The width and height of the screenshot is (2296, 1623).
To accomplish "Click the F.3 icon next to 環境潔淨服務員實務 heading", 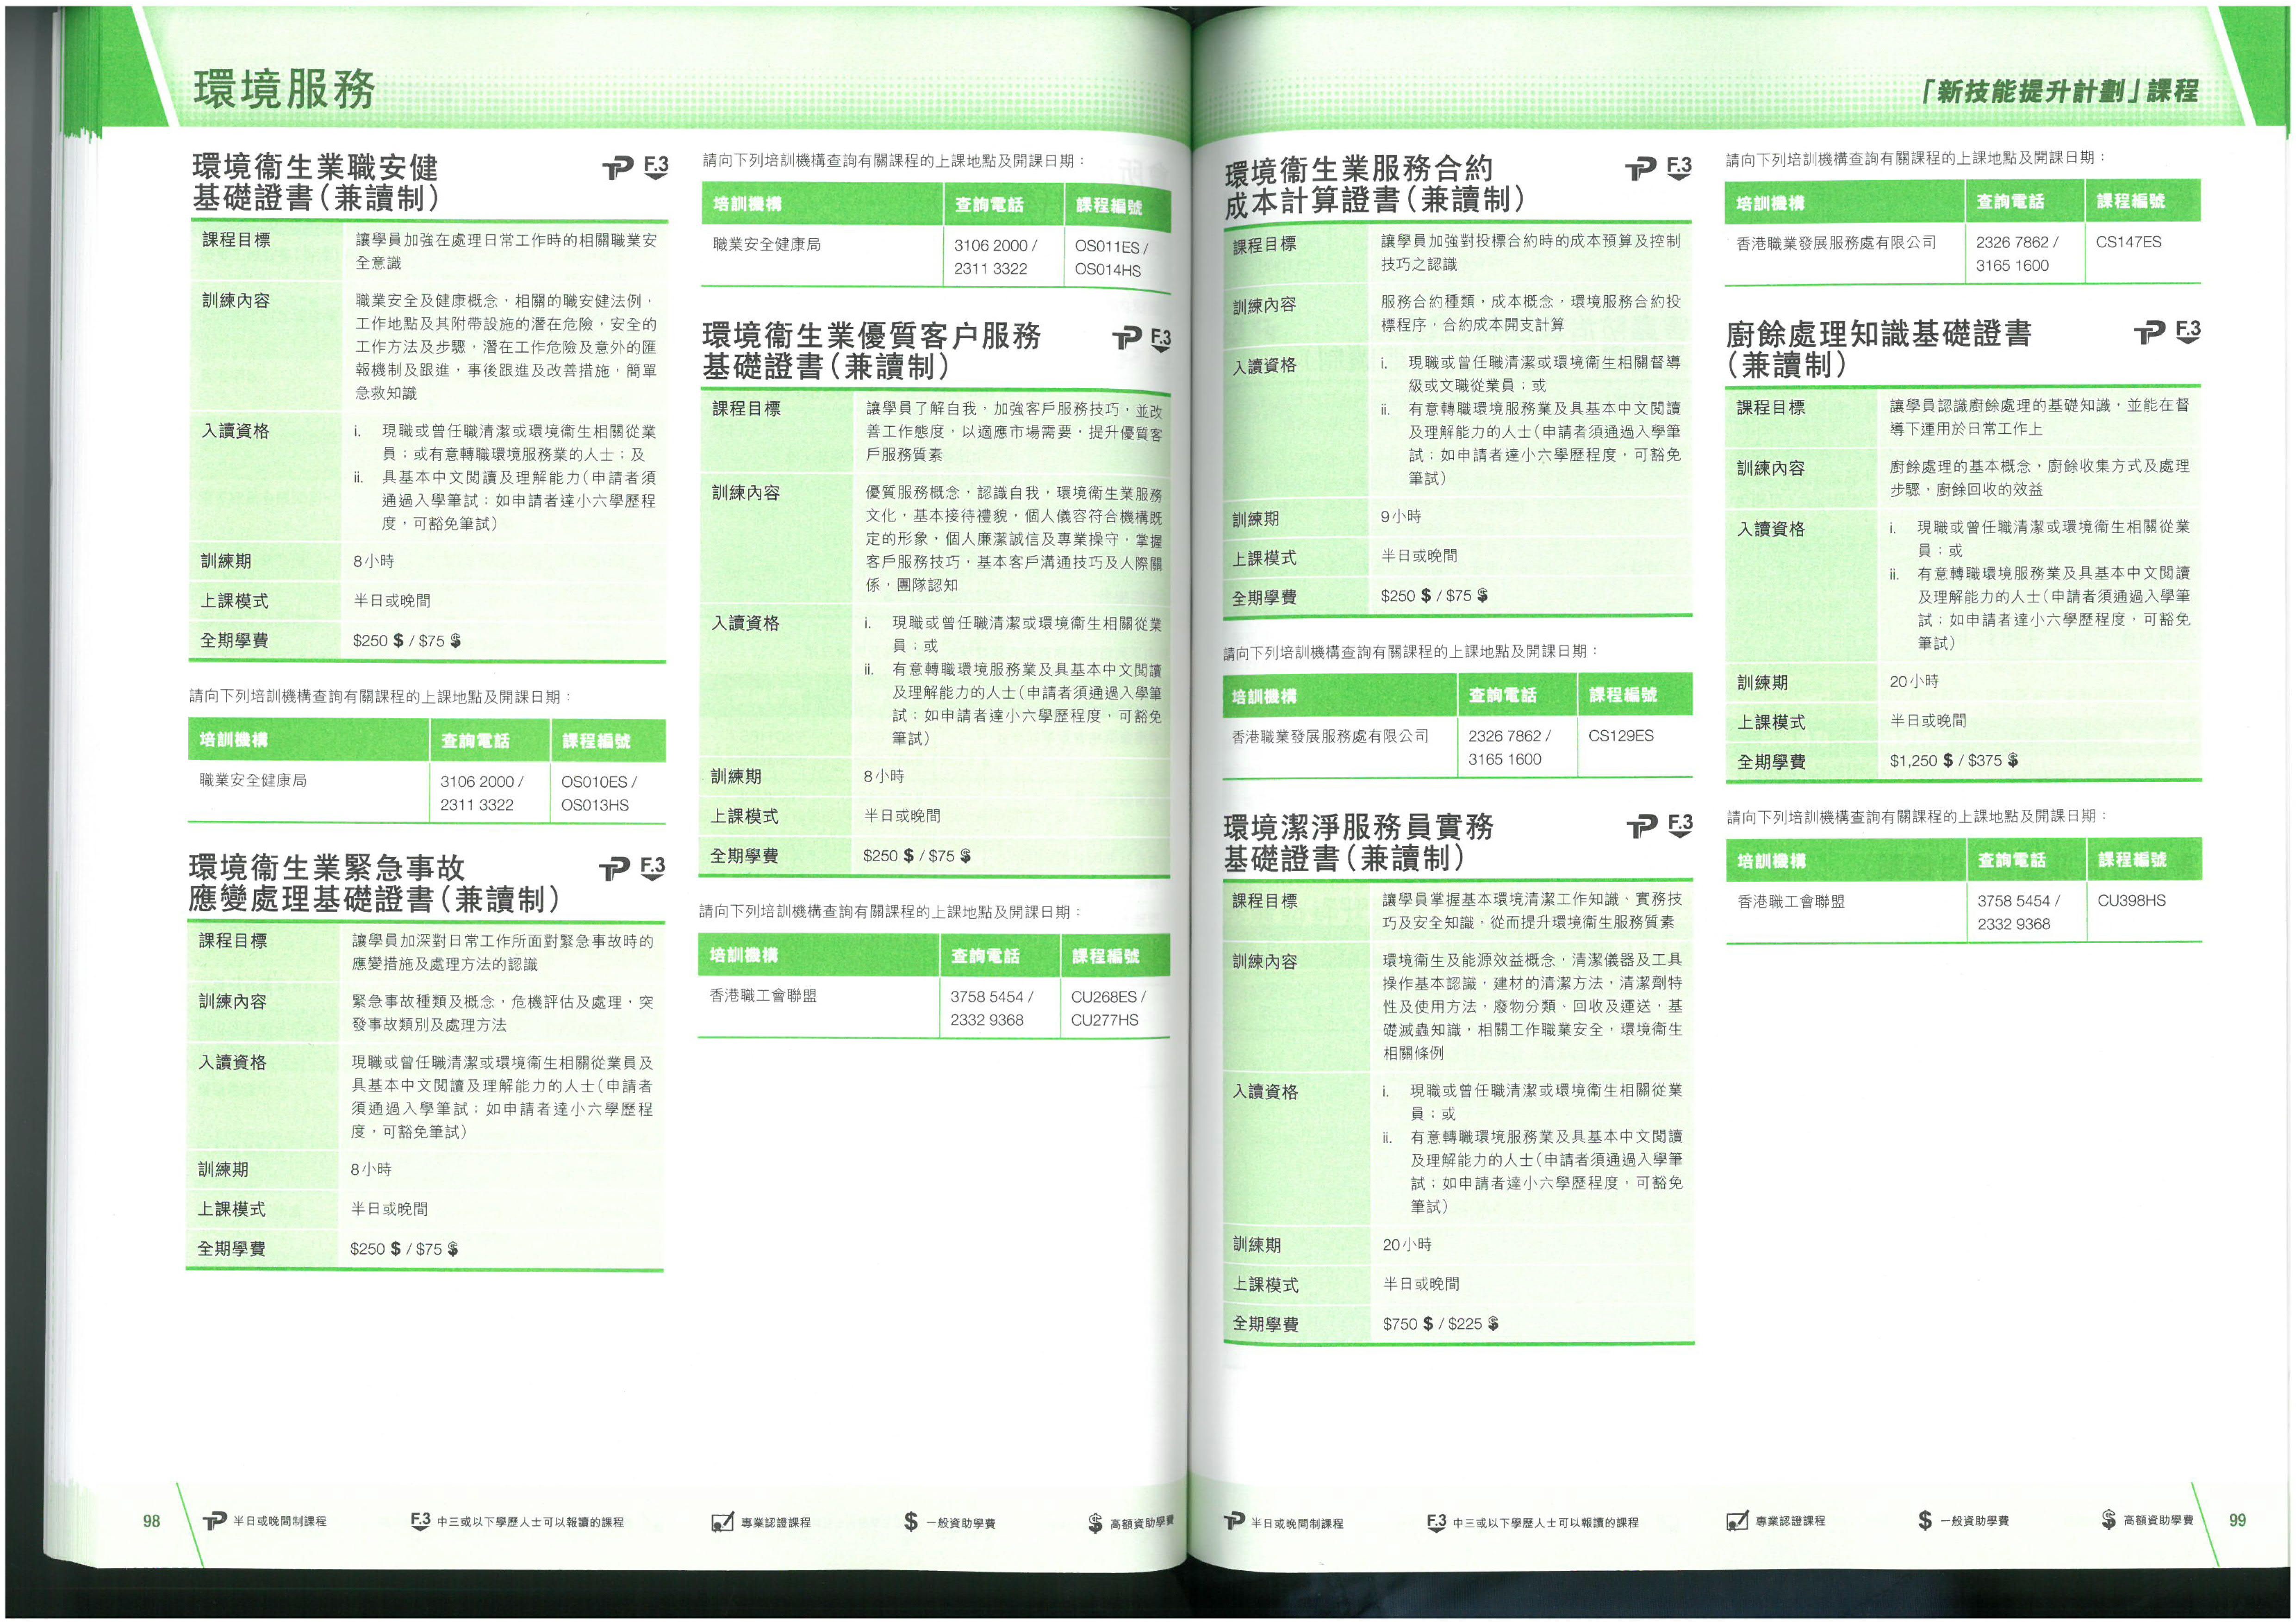I will click(1680, 825).
